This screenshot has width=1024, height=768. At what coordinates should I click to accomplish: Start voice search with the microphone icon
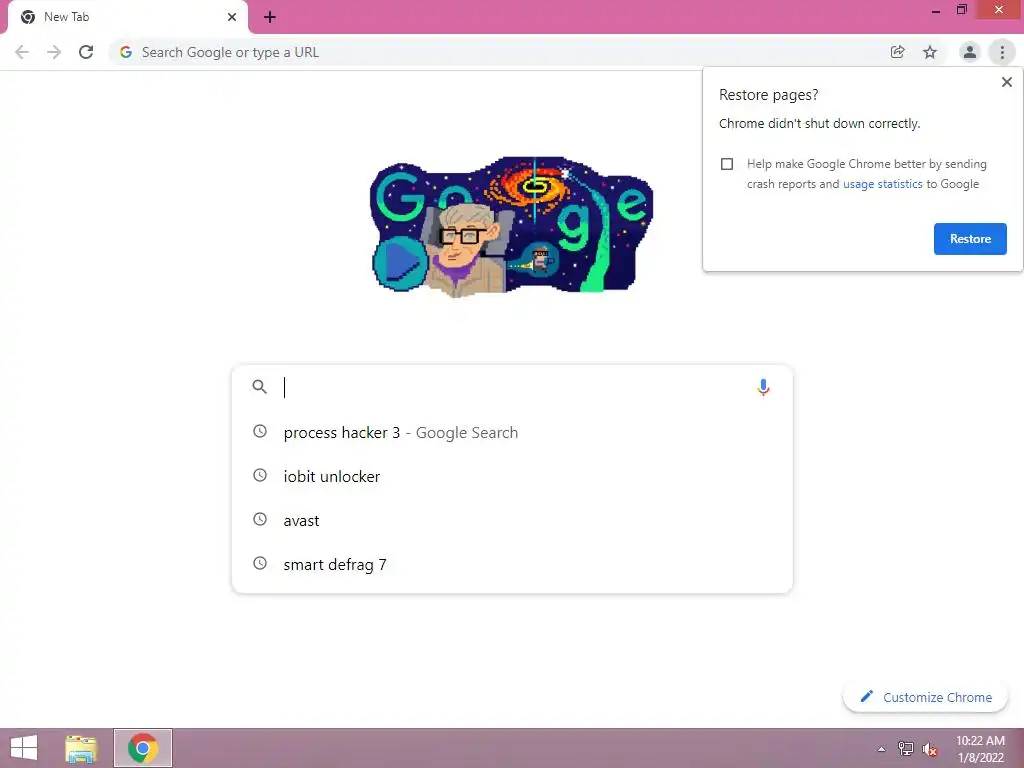pyautogui.click(x=763, y=387)
